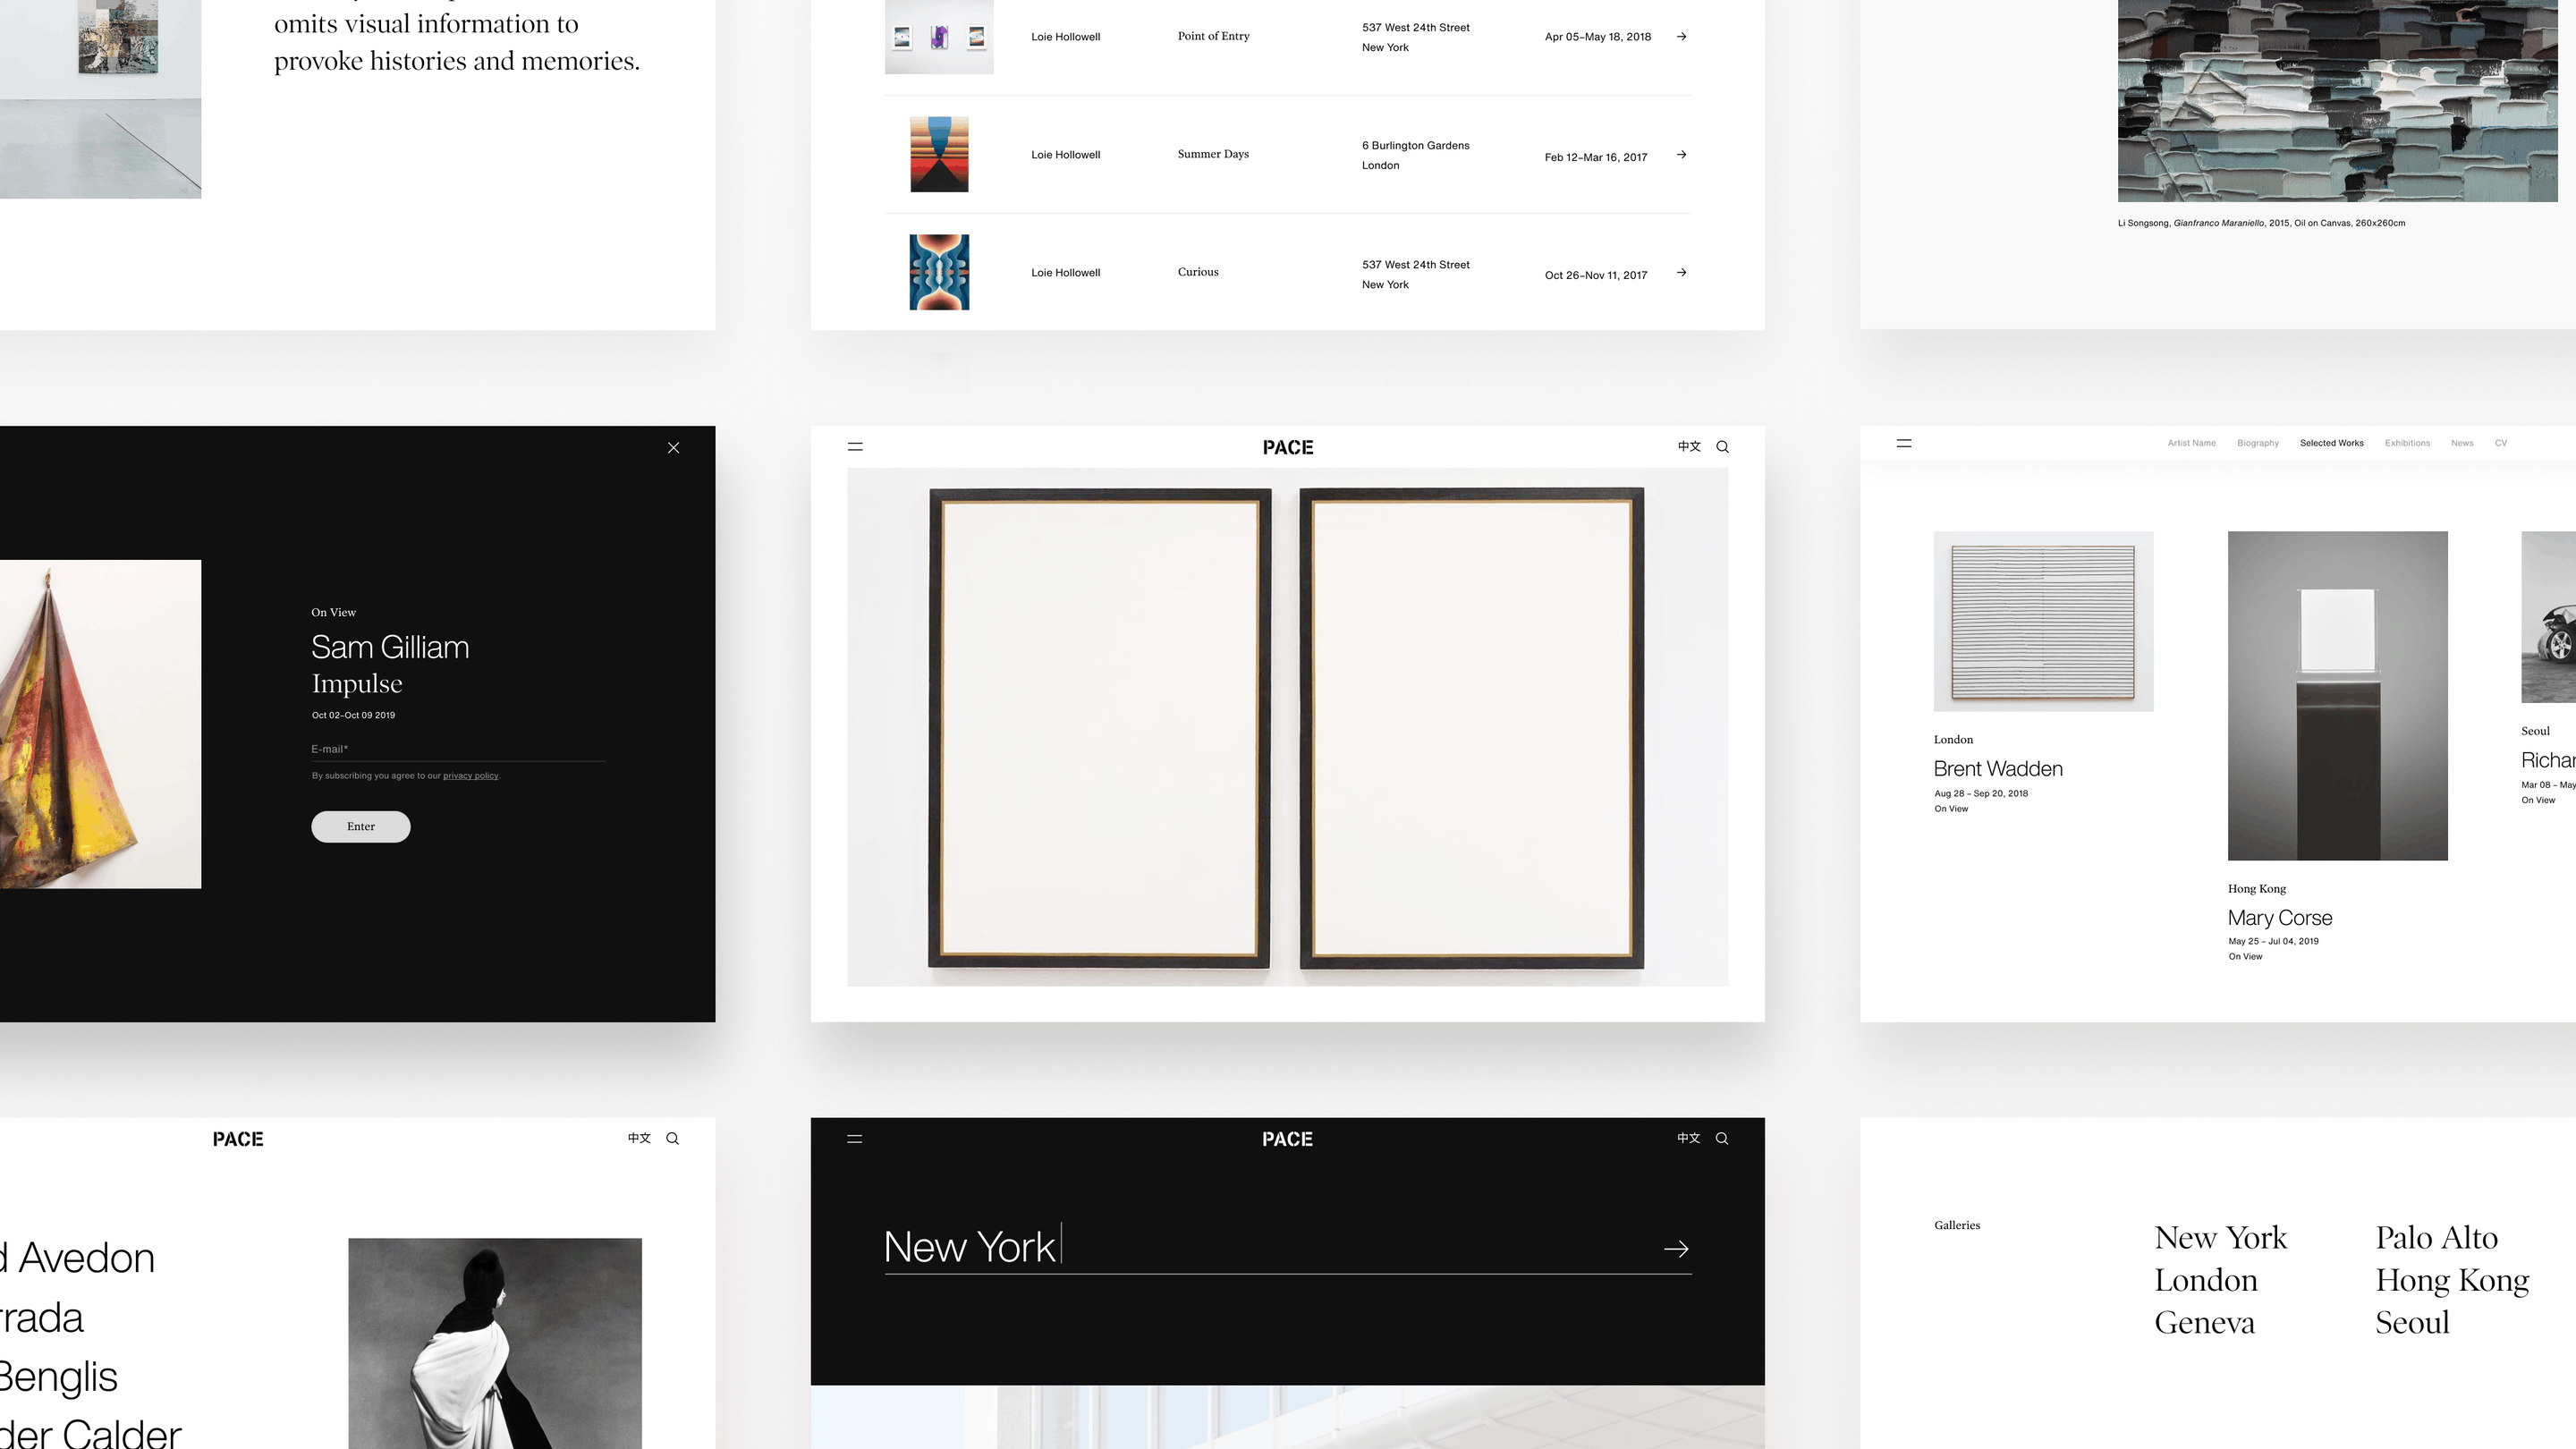The width and height of the screenshot is (2576, 1449).
Task: Select the Selected Works tab
Action: coord(2331,443)
